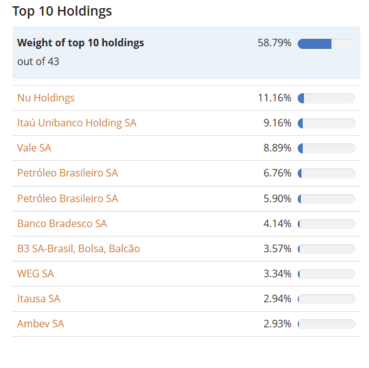Click the 58.79% top holdings weight bar
This screenshot has height=368, width=369.
[326, 44]
